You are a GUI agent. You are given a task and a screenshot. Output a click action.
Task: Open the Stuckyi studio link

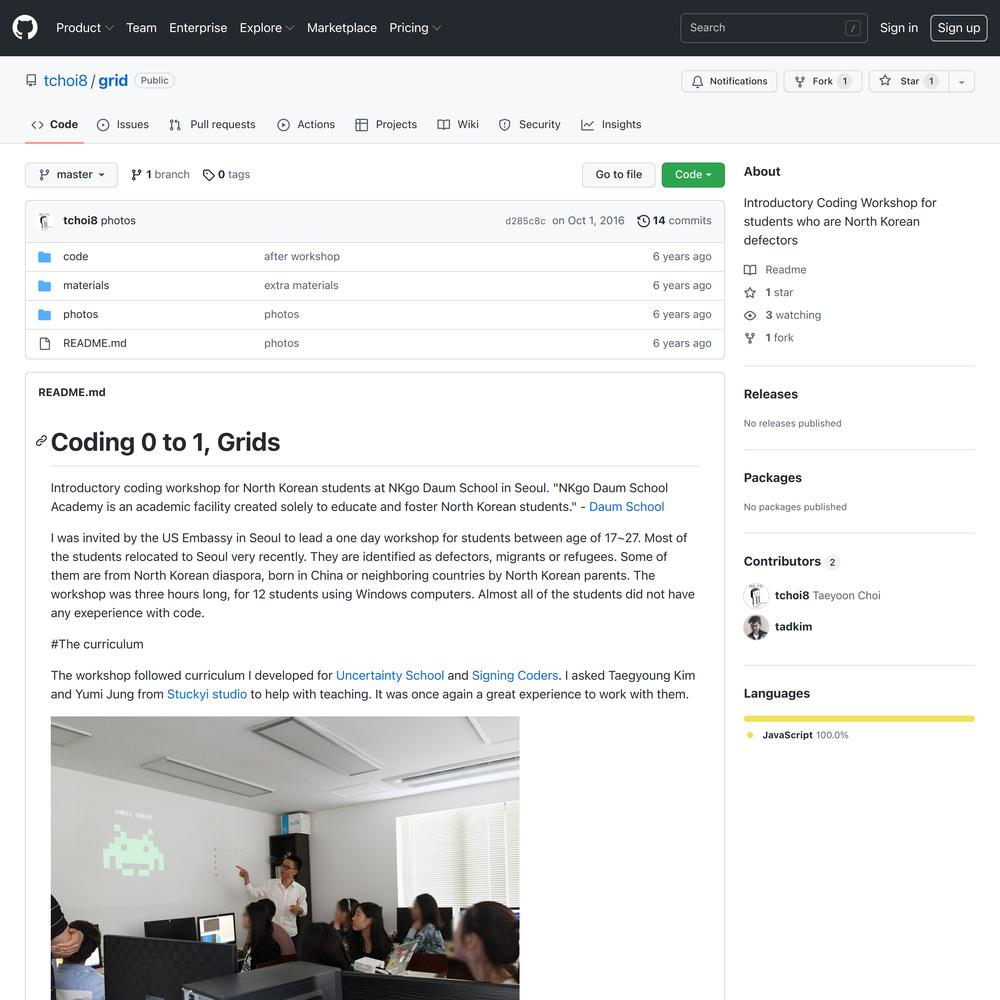pyautogui.click(x=207, y=694)
